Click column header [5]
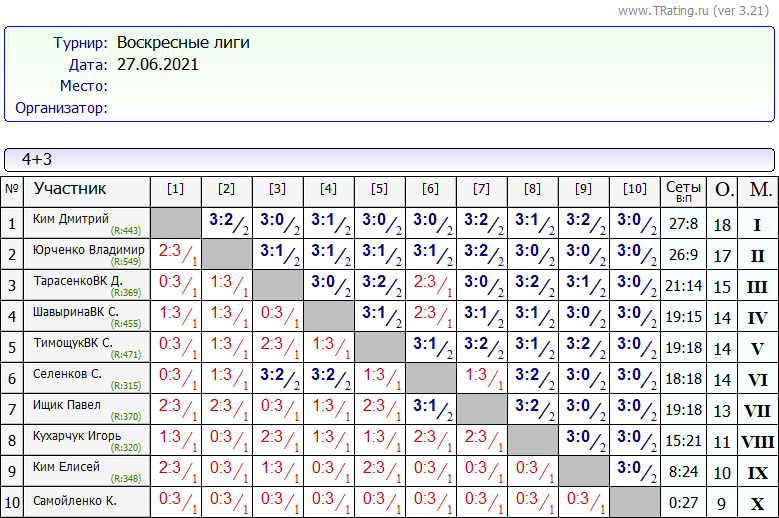The width and height of the screenshot is (779, 518). coord(379,189)
